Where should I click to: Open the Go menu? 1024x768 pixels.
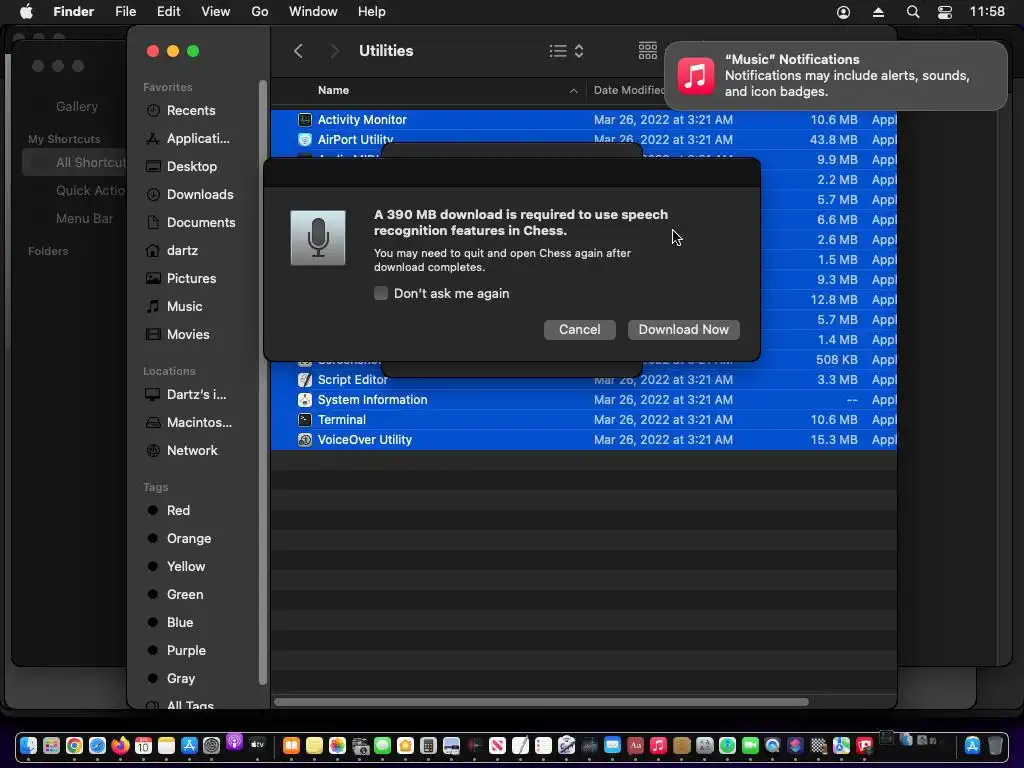[260, 12]
